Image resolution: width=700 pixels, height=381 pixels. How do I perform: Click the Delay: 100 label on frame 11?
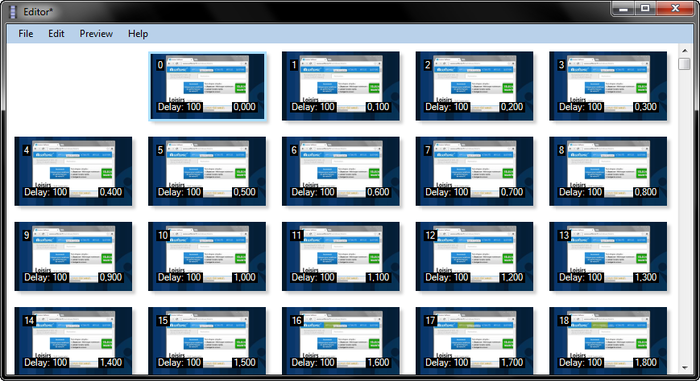[313, 277]
